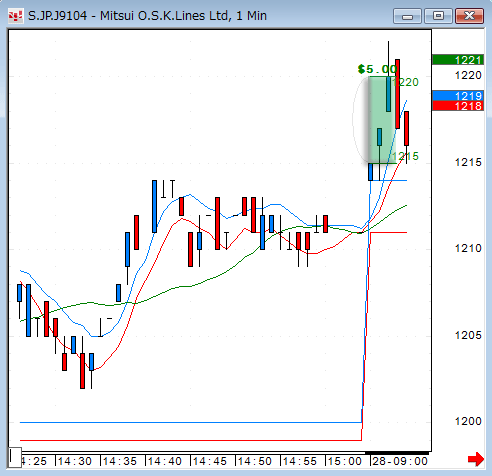Image resolution: width=492 pixels, height=476 pixels.
Task: Click the chart window app icon
Action: pyautogui.click(x=15, y=16)
